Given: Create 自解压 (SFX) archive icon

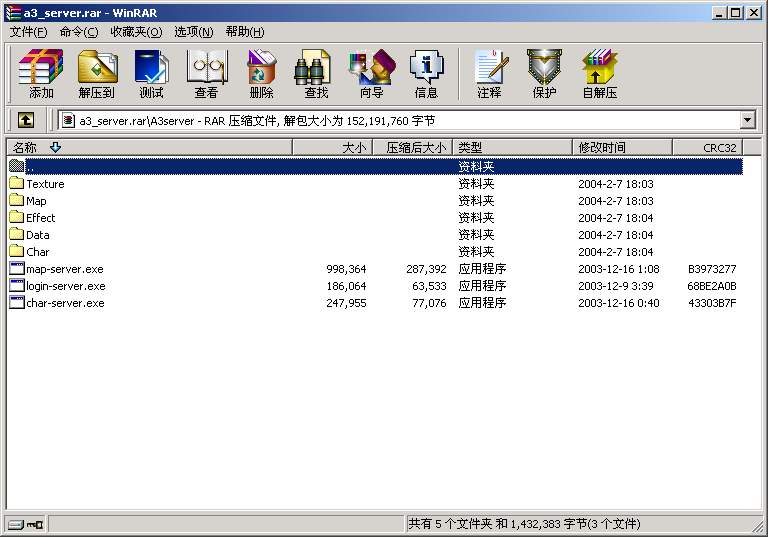Looking at the screenshot, I should point(599,74).
